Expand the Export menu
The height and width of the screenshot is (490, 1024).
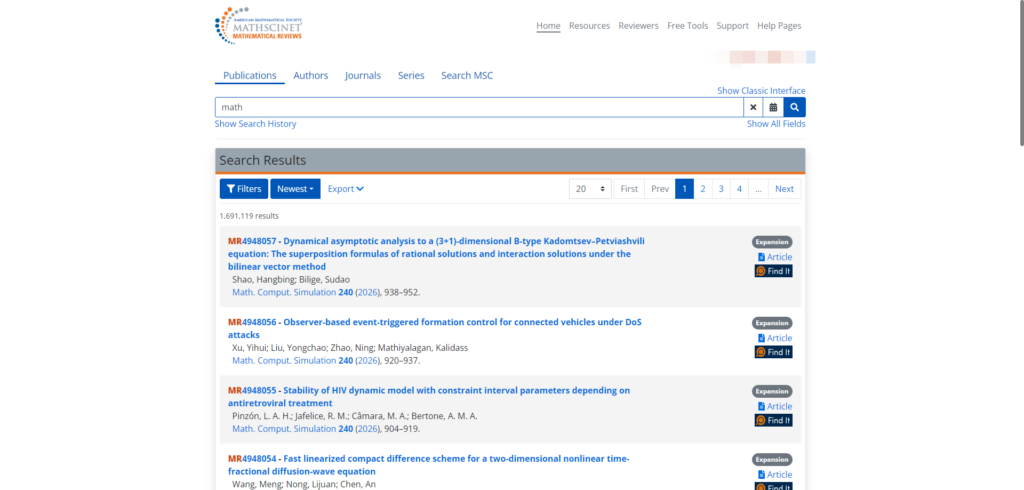[345, 189]
